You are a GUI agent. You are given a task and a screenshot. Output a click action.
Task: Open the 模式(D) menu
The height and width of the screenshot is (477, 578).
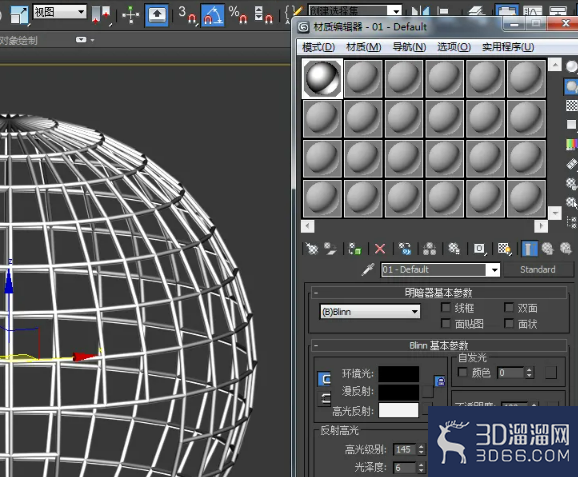click(x=318, y=47)
